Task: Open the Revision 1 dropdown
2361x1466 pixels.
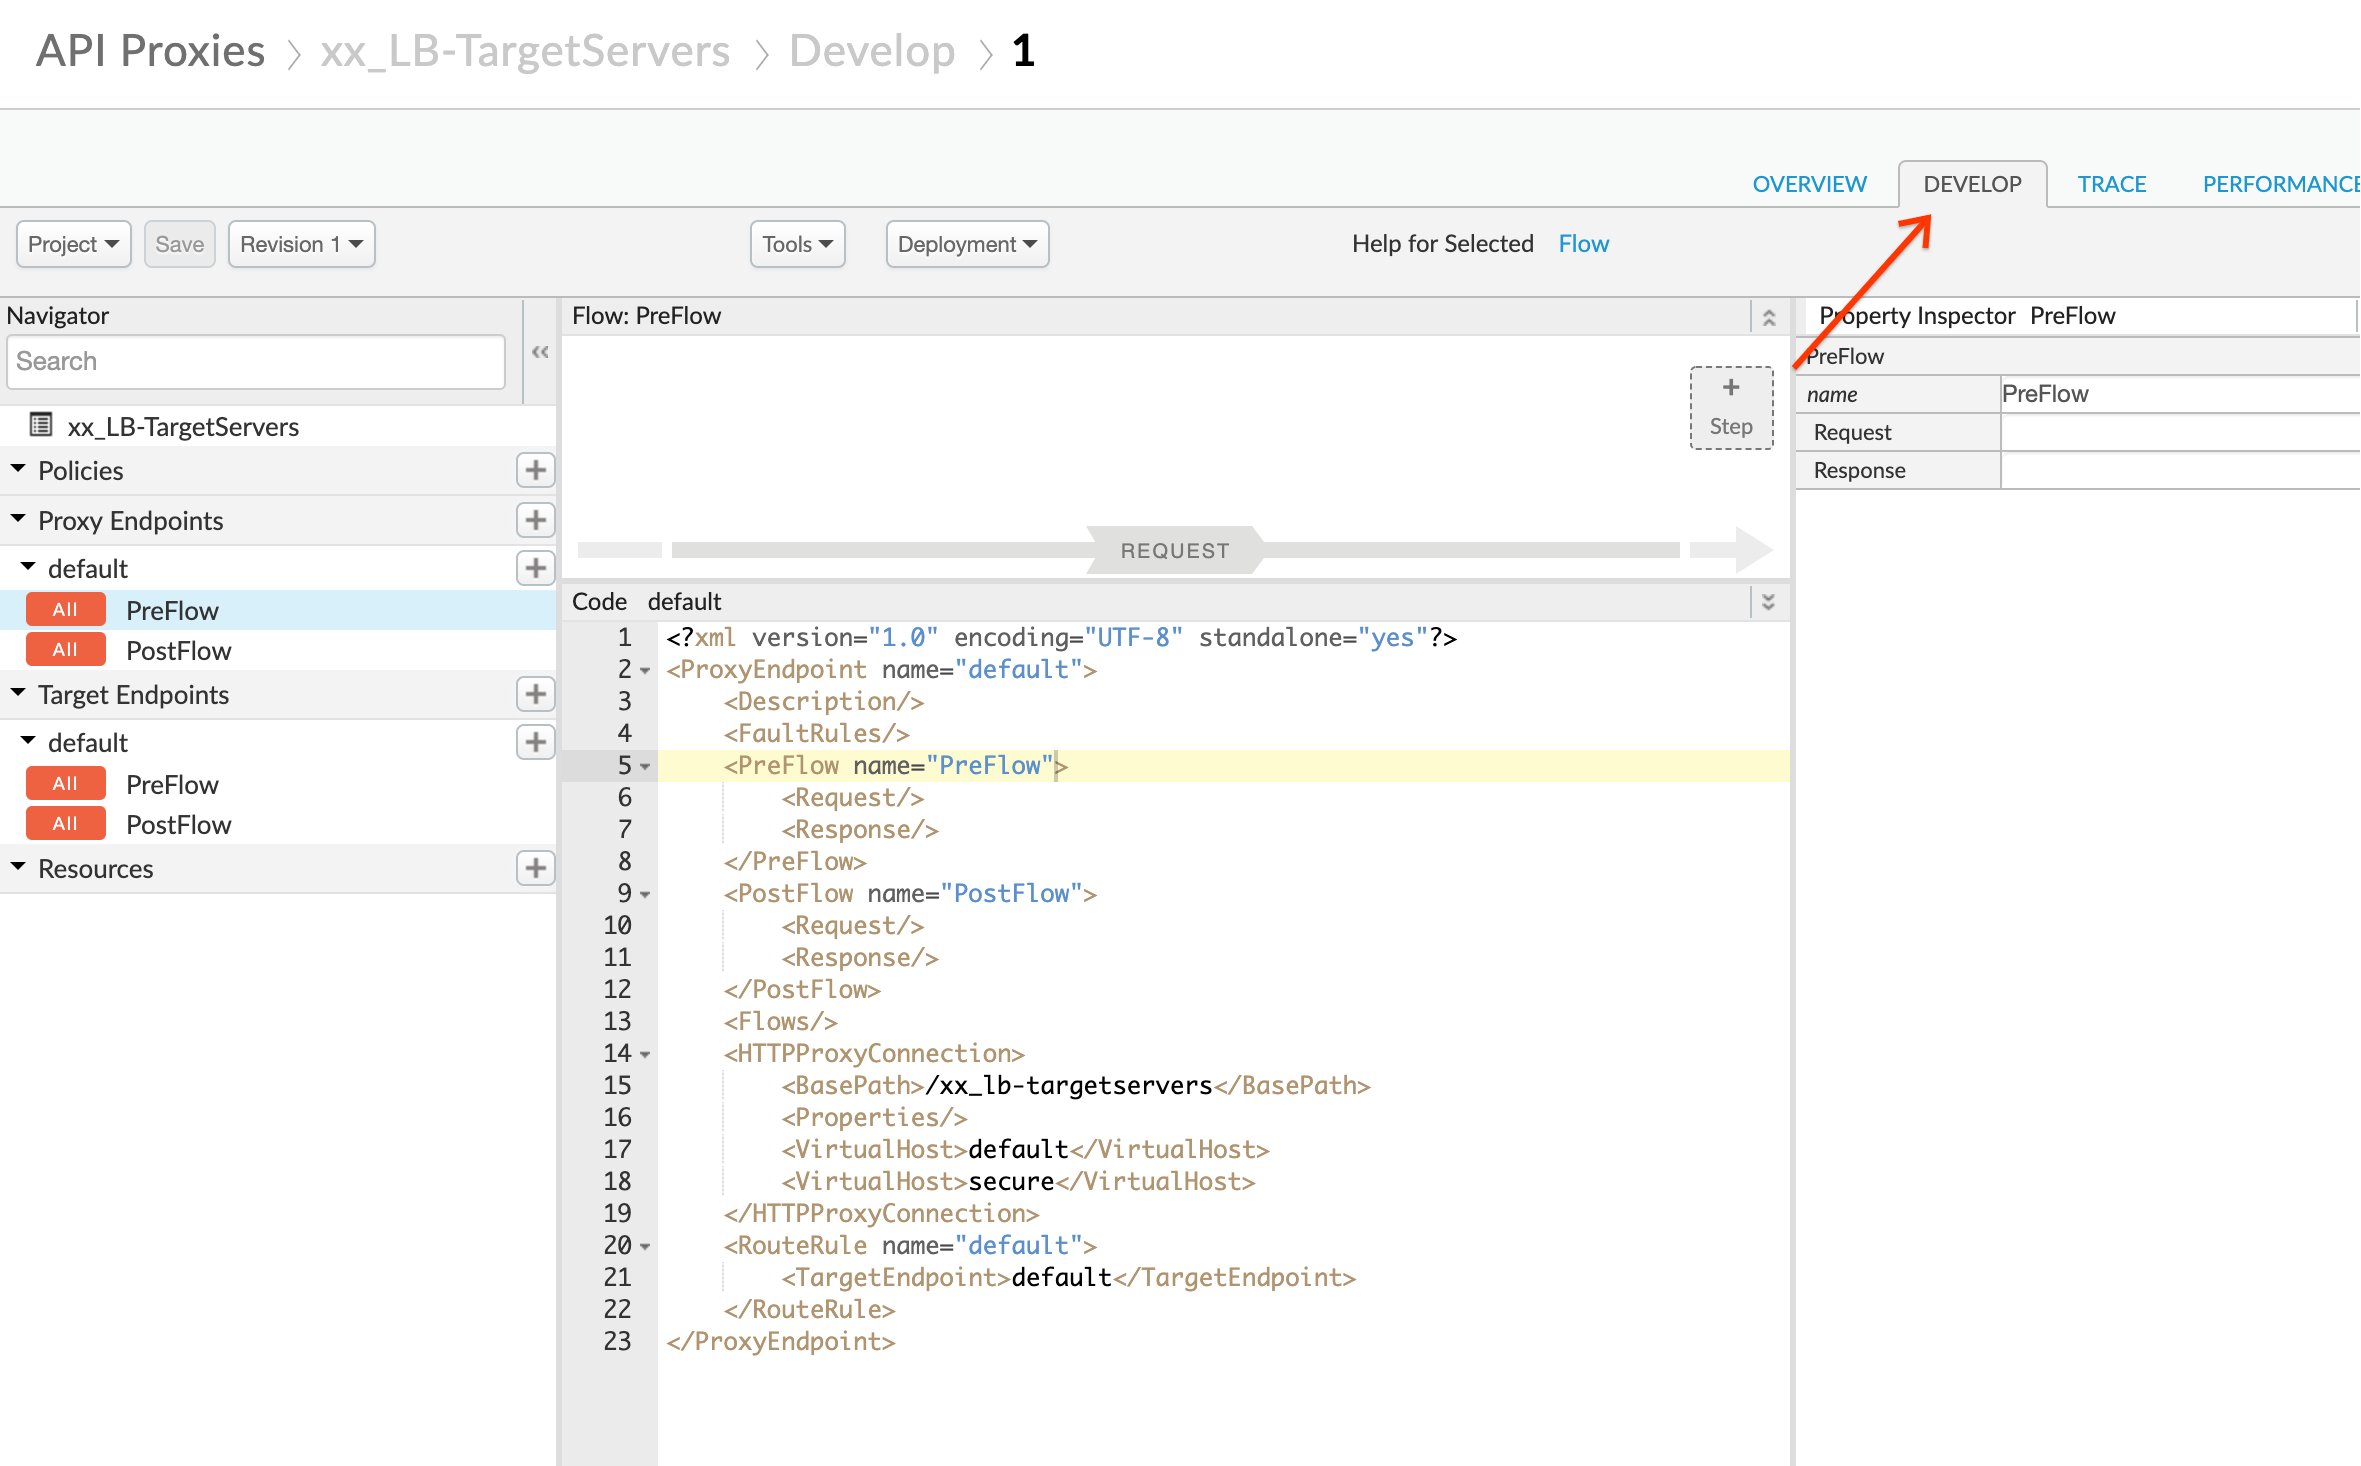Action: tap(301, 244)
